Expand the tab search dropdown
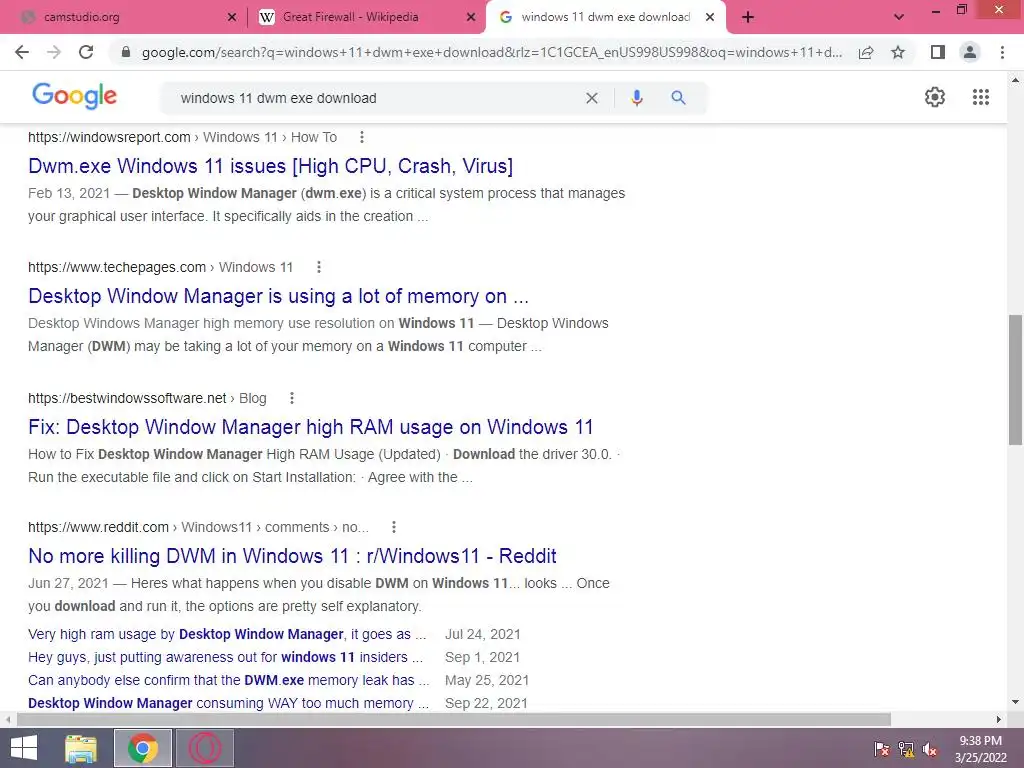This screenshot has width=1024, height=768. coord(899,18)
